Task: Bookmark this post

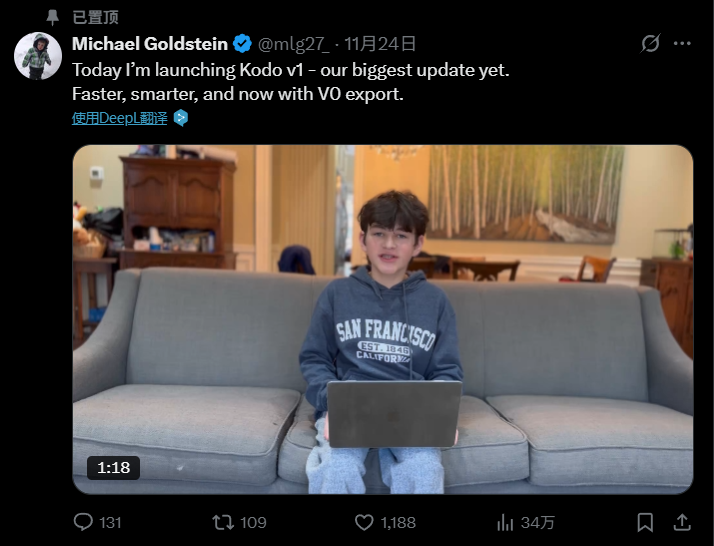Action: click(x=645, y=522)
